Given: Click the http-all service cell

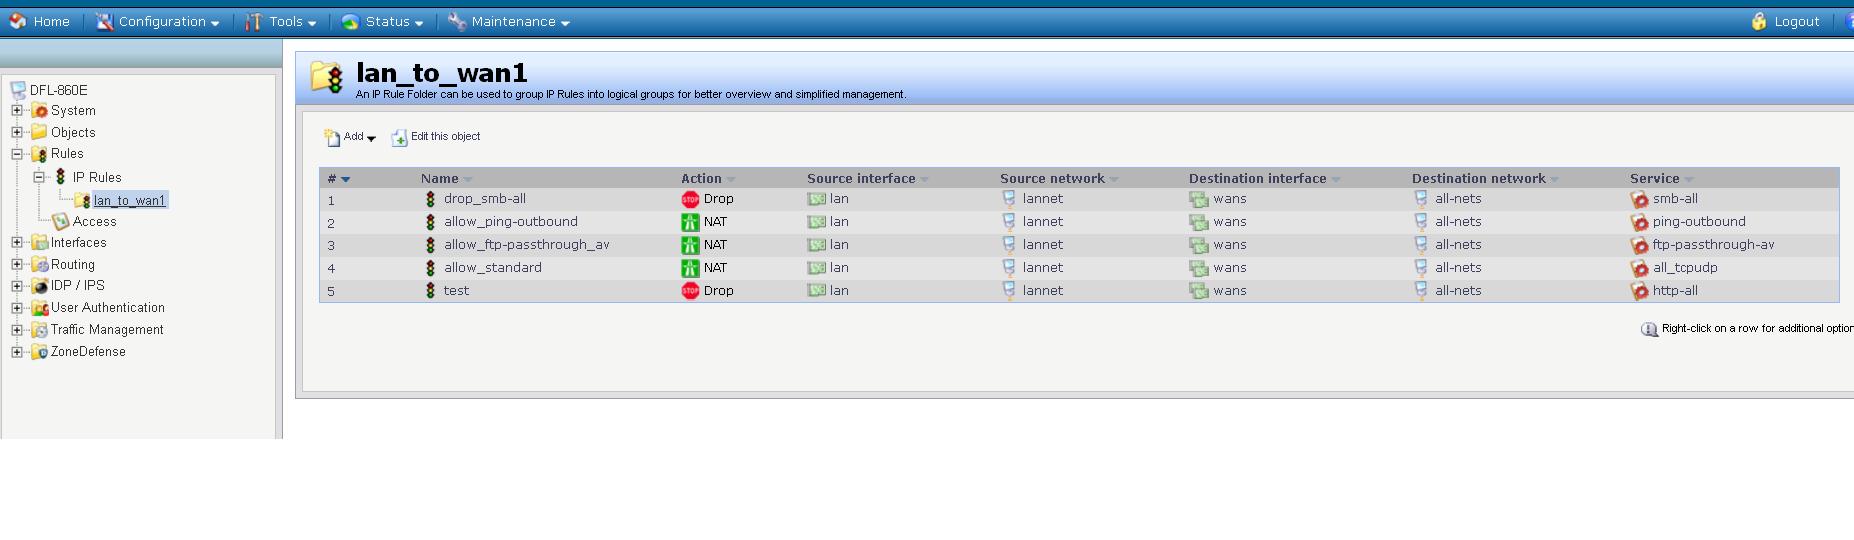Looking at the screenshot, I should (1675, 291).
